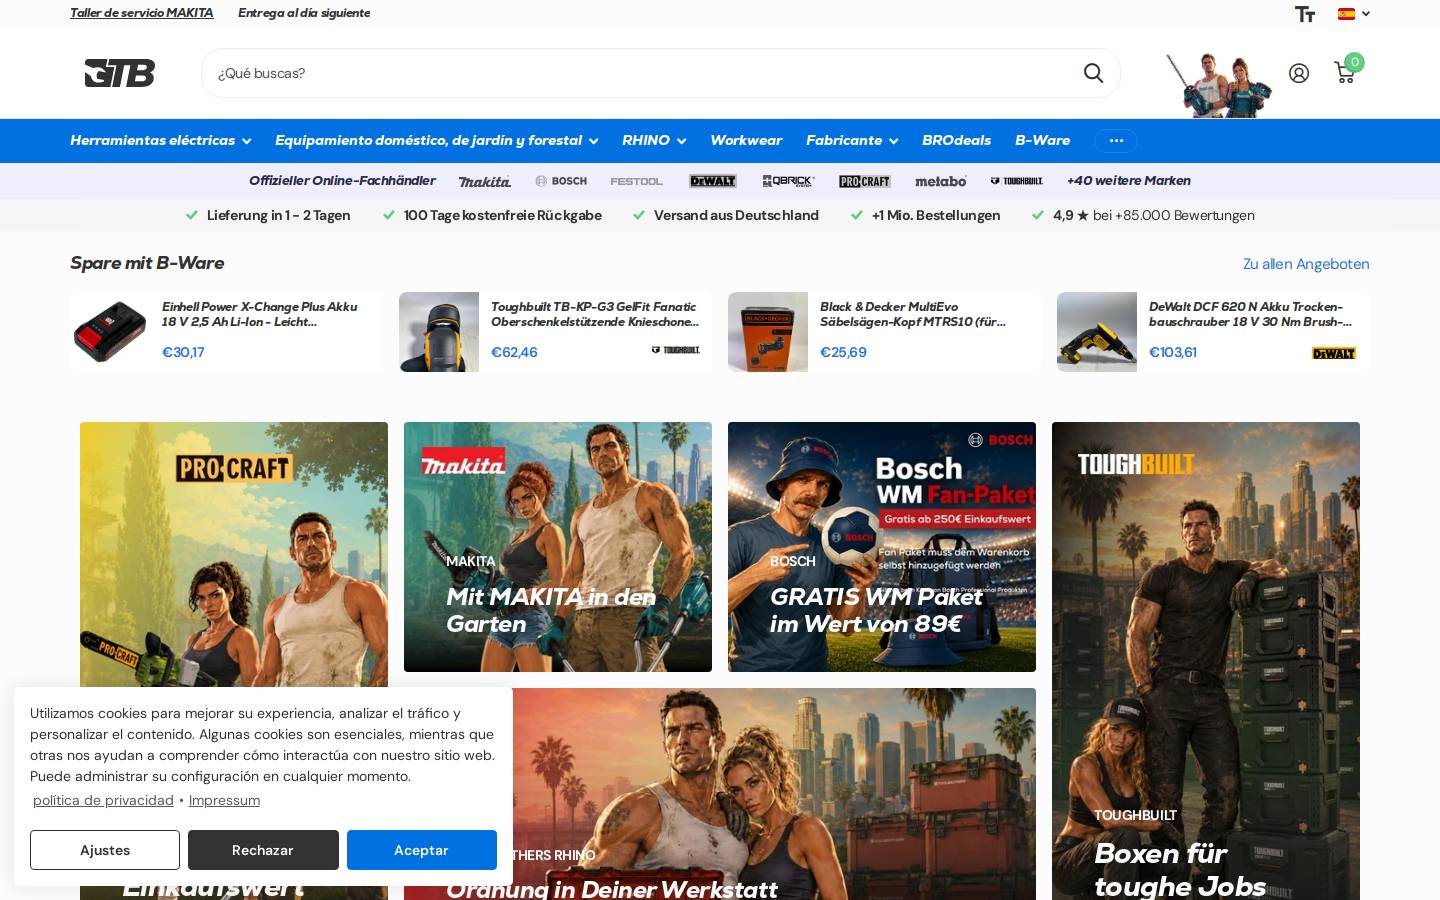Open the Einhell Power X-Change battery product
Viewport: 1440px width, 900px height.
260,314
